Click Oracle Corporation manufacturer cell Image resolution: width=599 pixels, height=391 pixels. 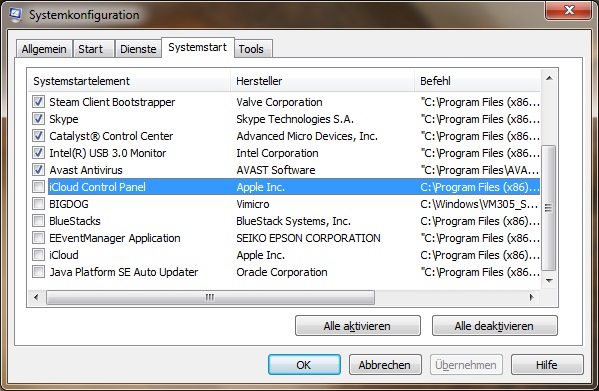point(282,272)
